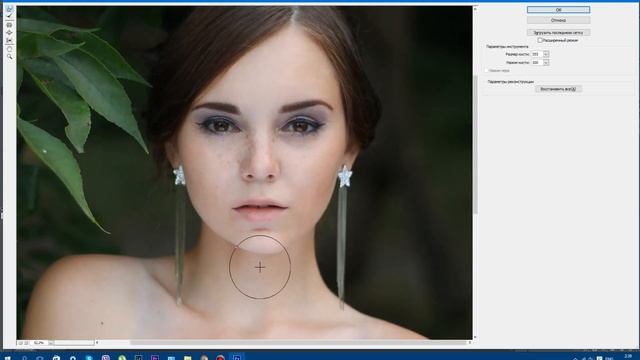640x360 pixels.
Task: Open the zoom percentage dropdown
Action: (x=51, y=343)
